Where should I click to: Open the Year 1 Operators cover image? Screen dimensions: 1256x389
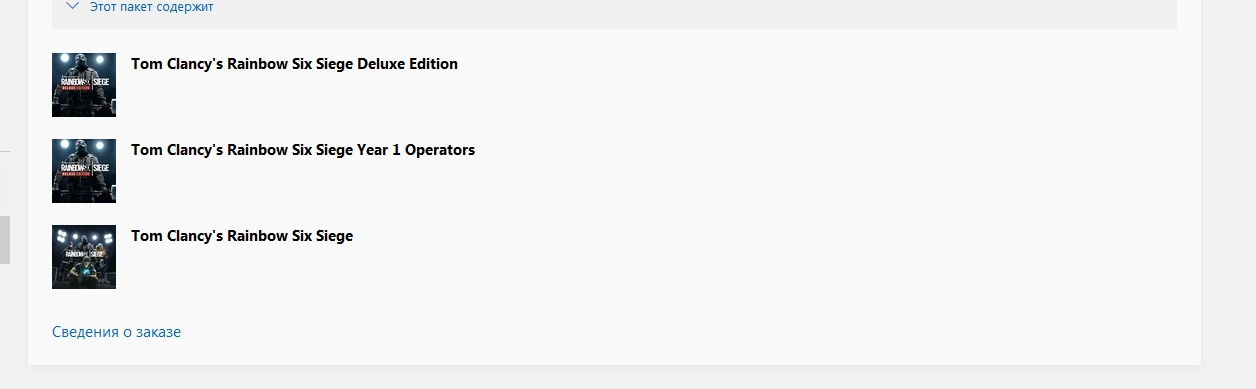[x=84, y=171]
